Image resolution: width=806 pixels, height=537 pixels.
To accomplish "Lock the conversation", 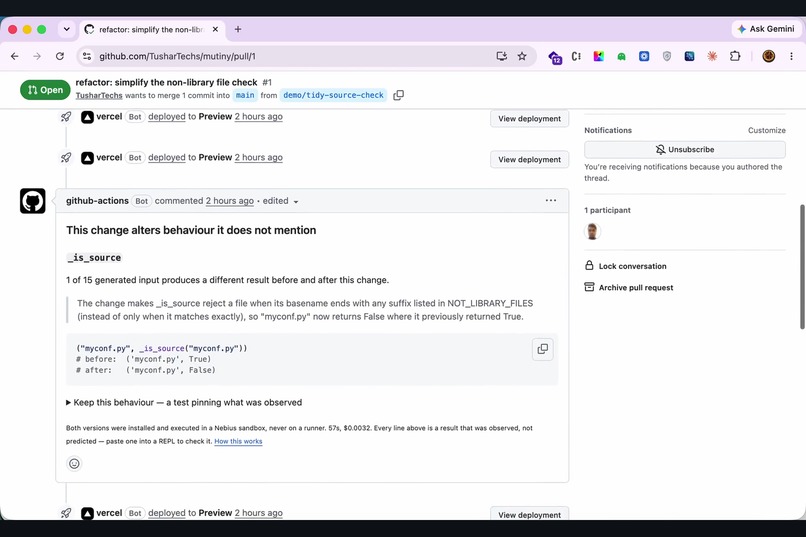I will click(x=626, y=266).
